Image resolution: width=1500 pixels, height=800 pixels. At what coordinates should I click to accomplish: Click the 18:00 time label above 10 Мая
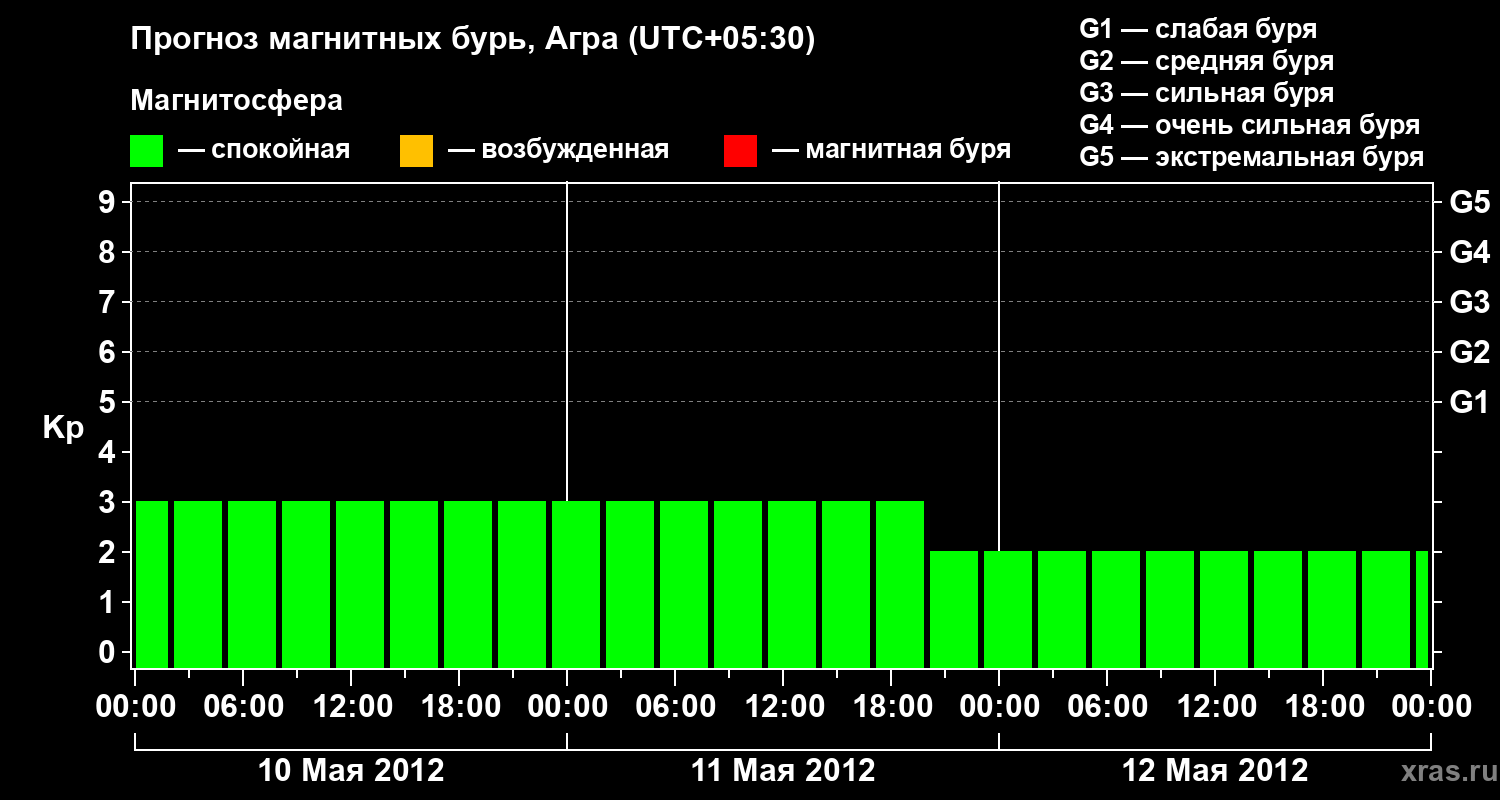coord(459,706)
